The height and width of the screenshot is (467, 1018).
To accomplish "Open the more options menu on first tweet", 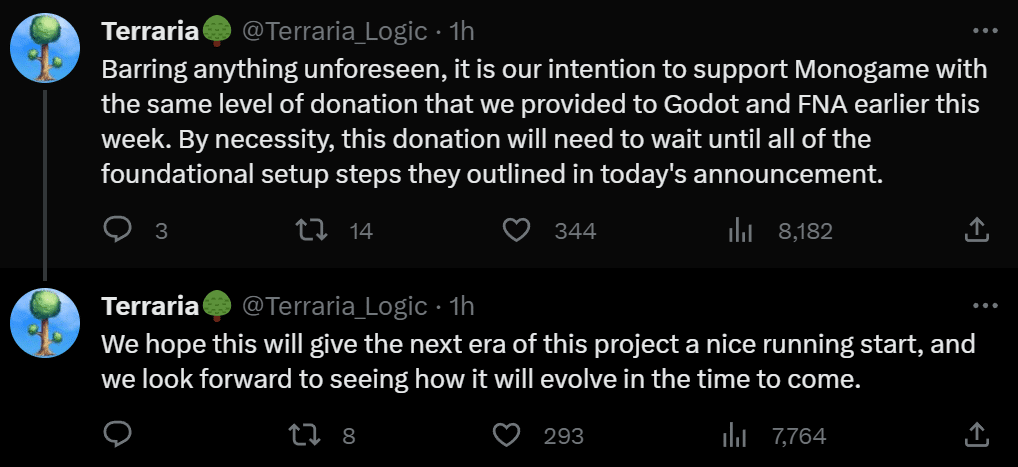I will click(985, 31).
